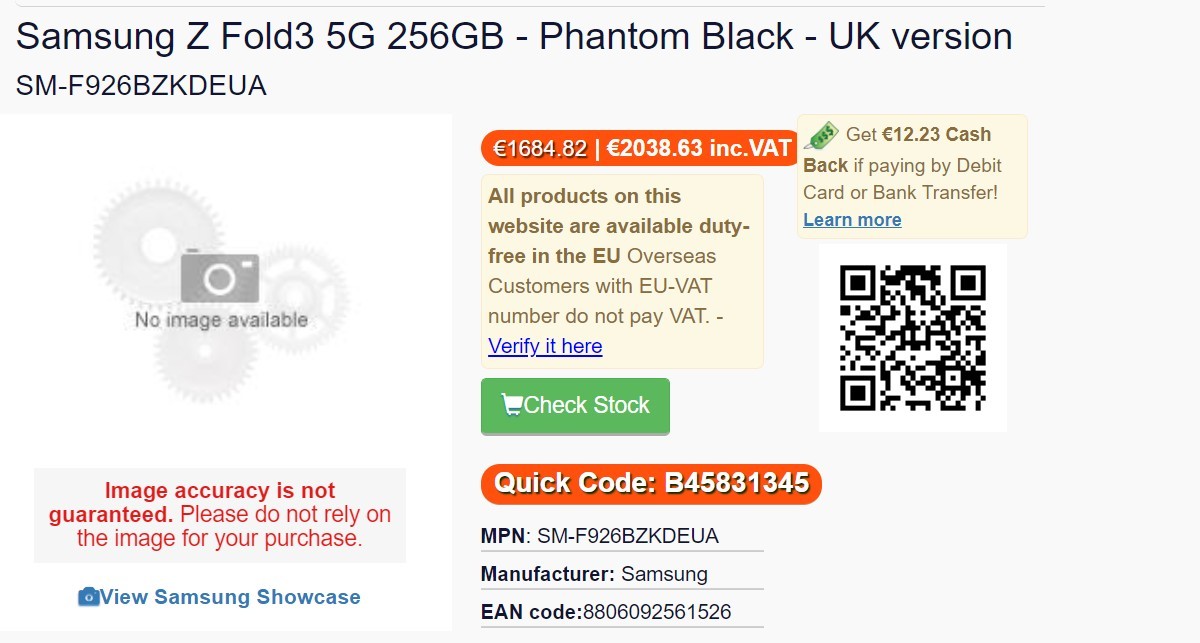This screenshot has height=643, width=1200.
Task: Click the cart icon on Check Stock
Action: click(512, 405)
